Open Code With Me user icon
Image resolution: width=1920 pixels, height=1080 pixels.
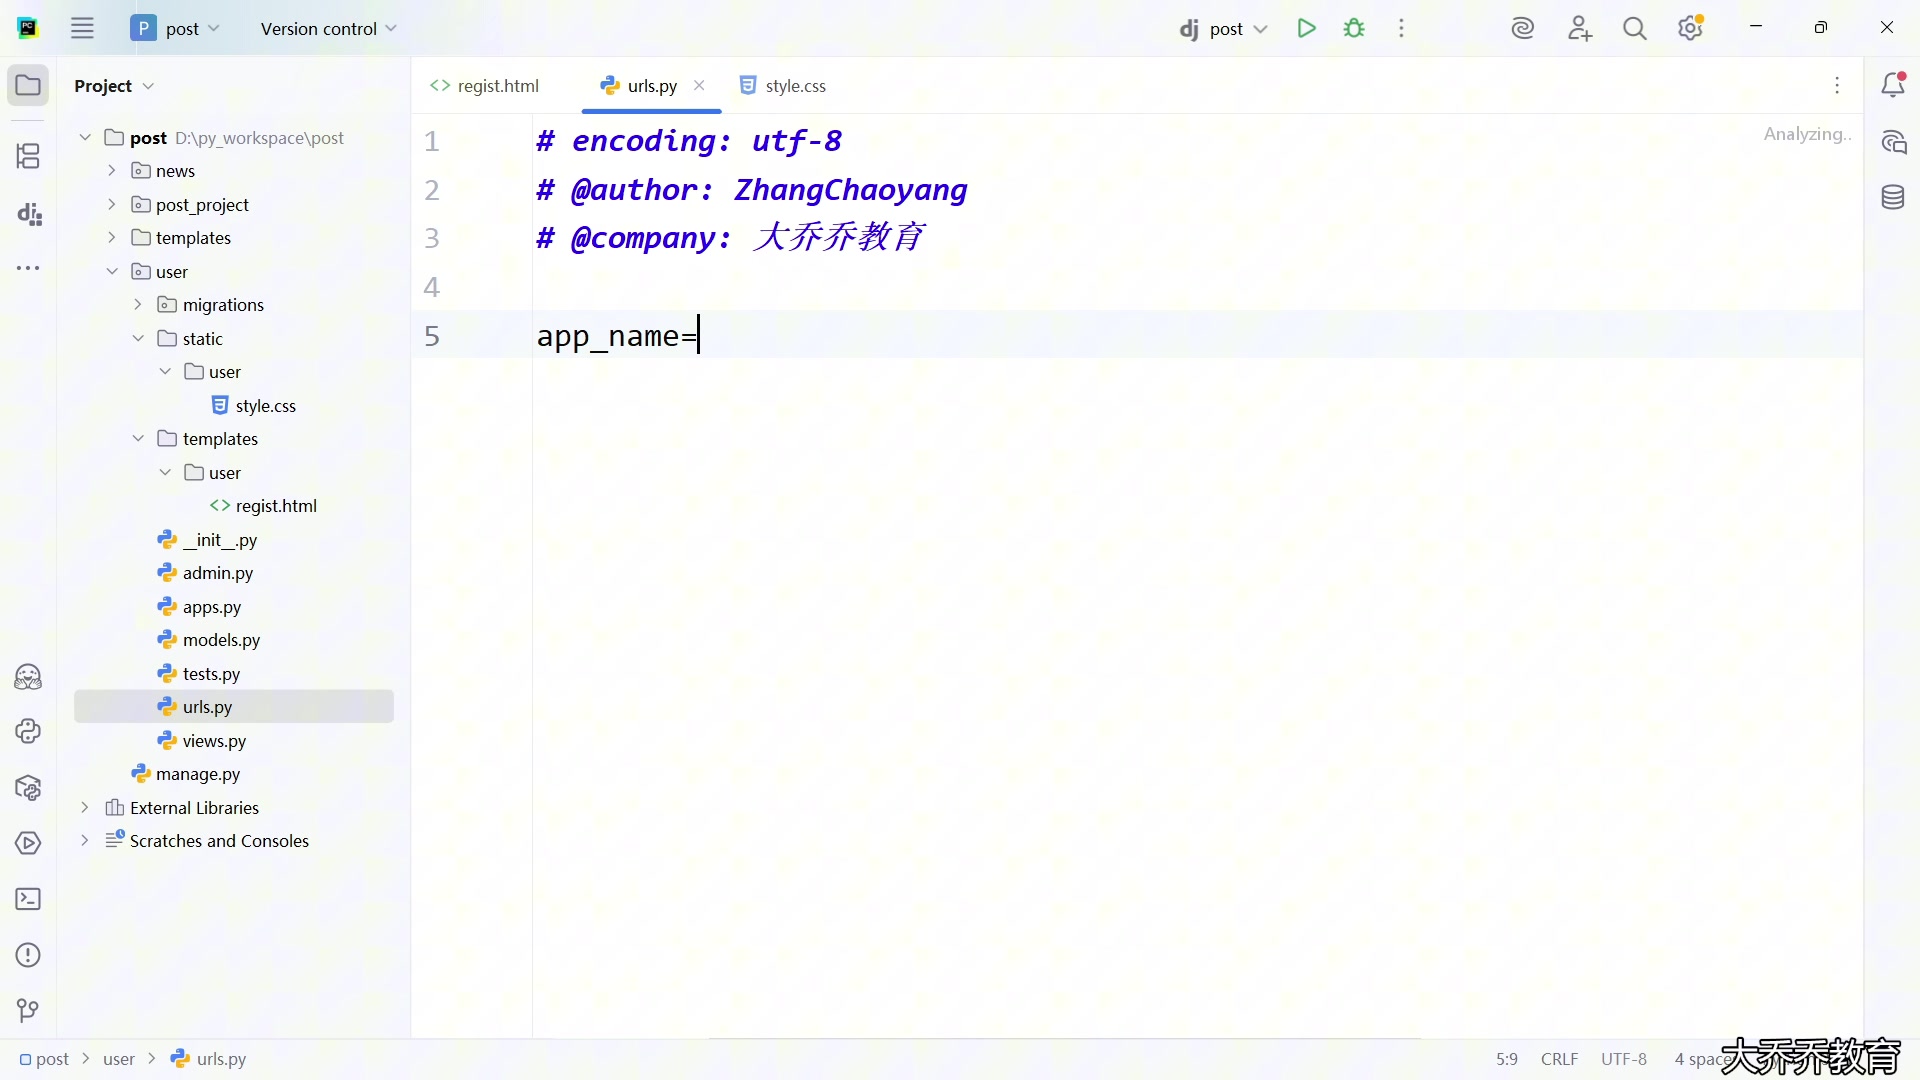(x=1580, y=28)
